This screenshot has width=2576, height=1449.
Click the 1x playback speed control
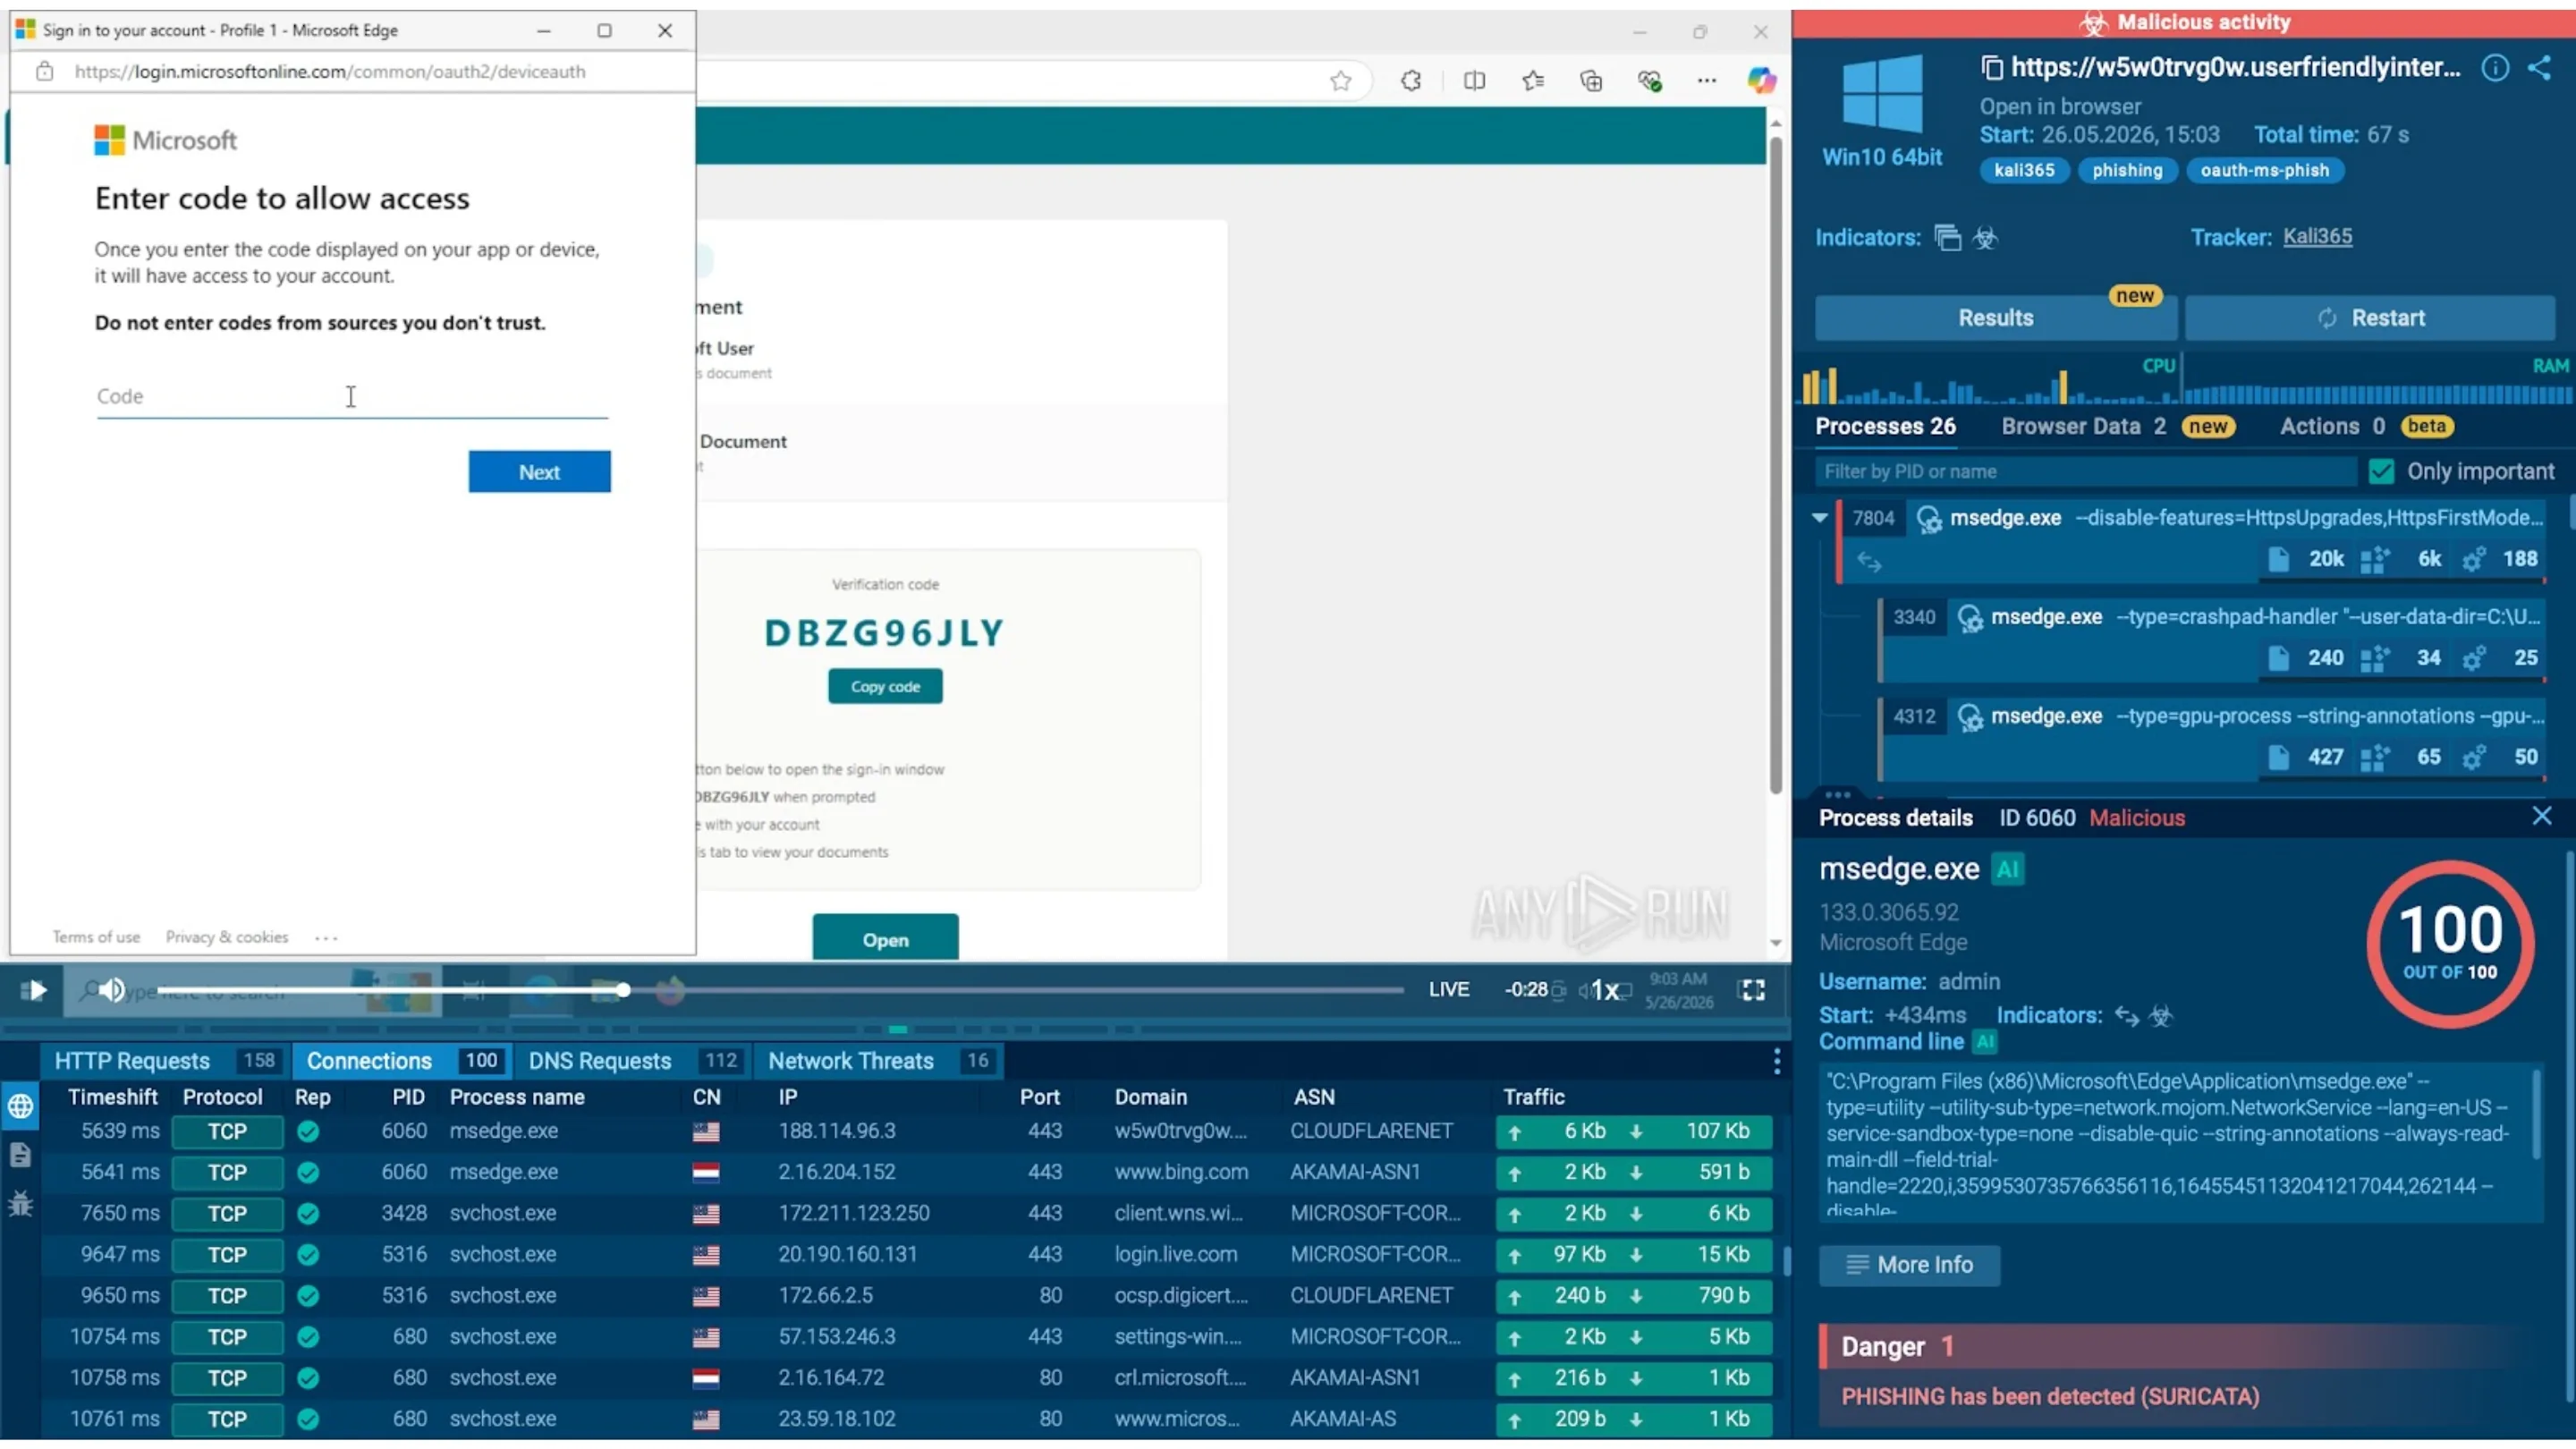click(1605, 990)
